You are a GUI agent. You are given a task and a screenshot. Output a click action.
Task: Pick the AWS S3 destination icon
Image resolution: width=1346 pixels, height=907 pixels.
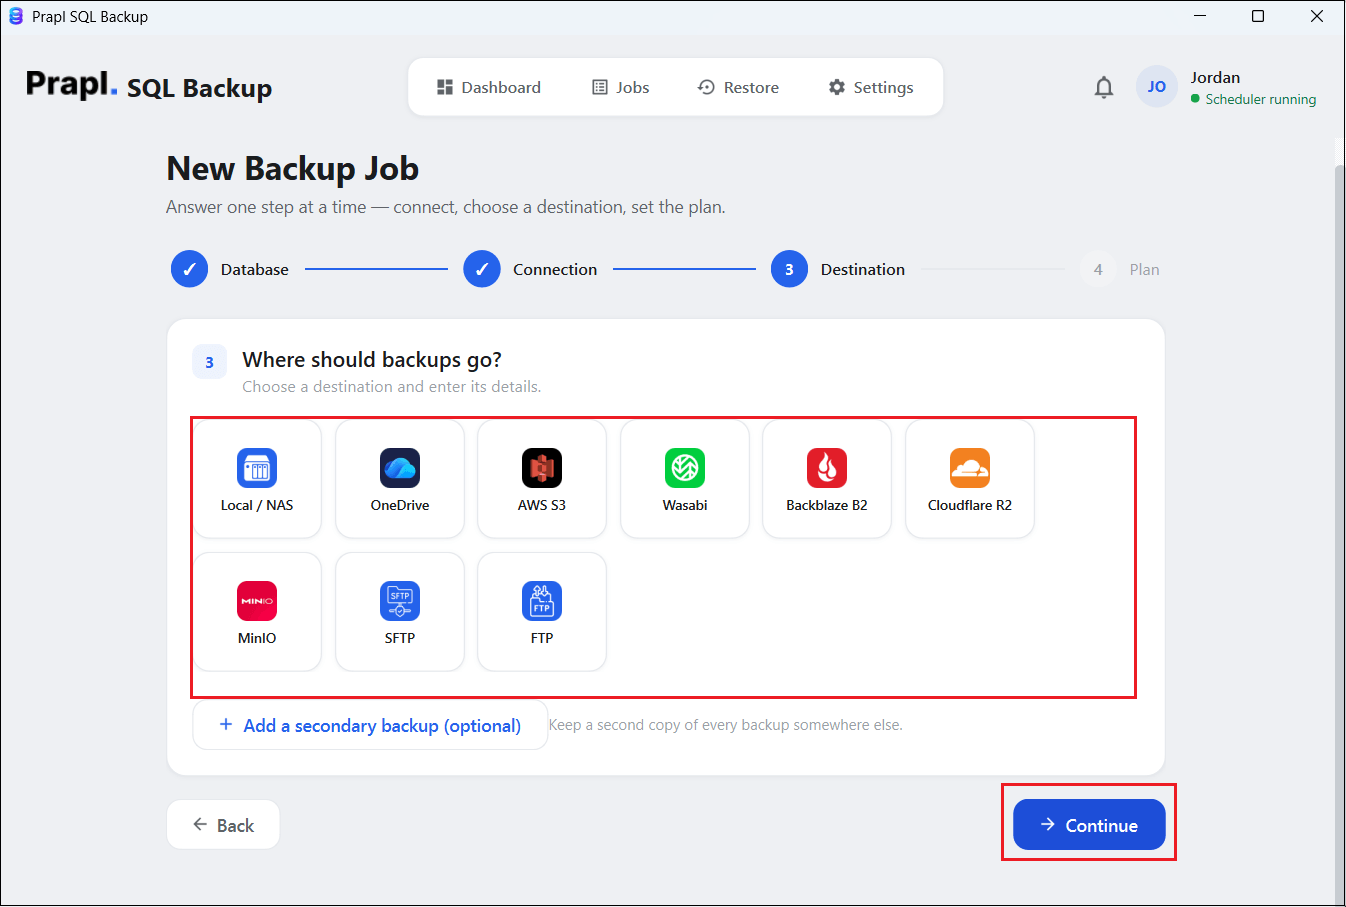[542, 468]
